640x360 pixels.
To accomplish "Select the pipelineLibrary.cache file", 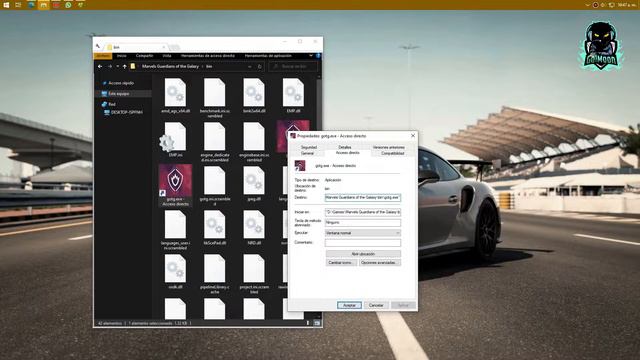I will click(215, 274).
